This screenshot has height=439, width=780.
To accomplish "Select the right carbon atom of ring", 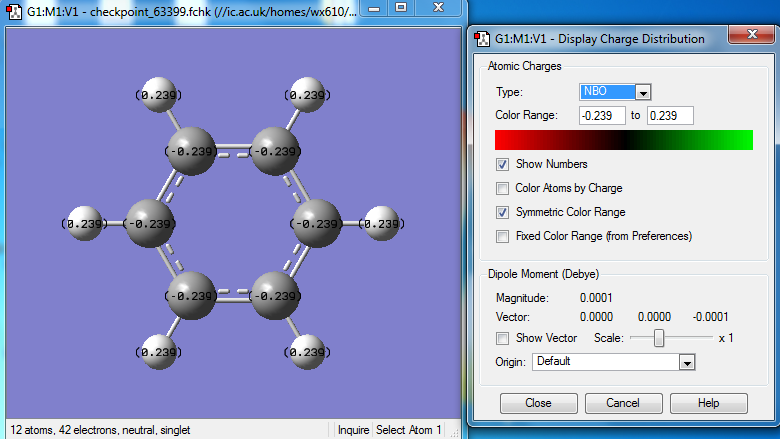I will (317, 223).
